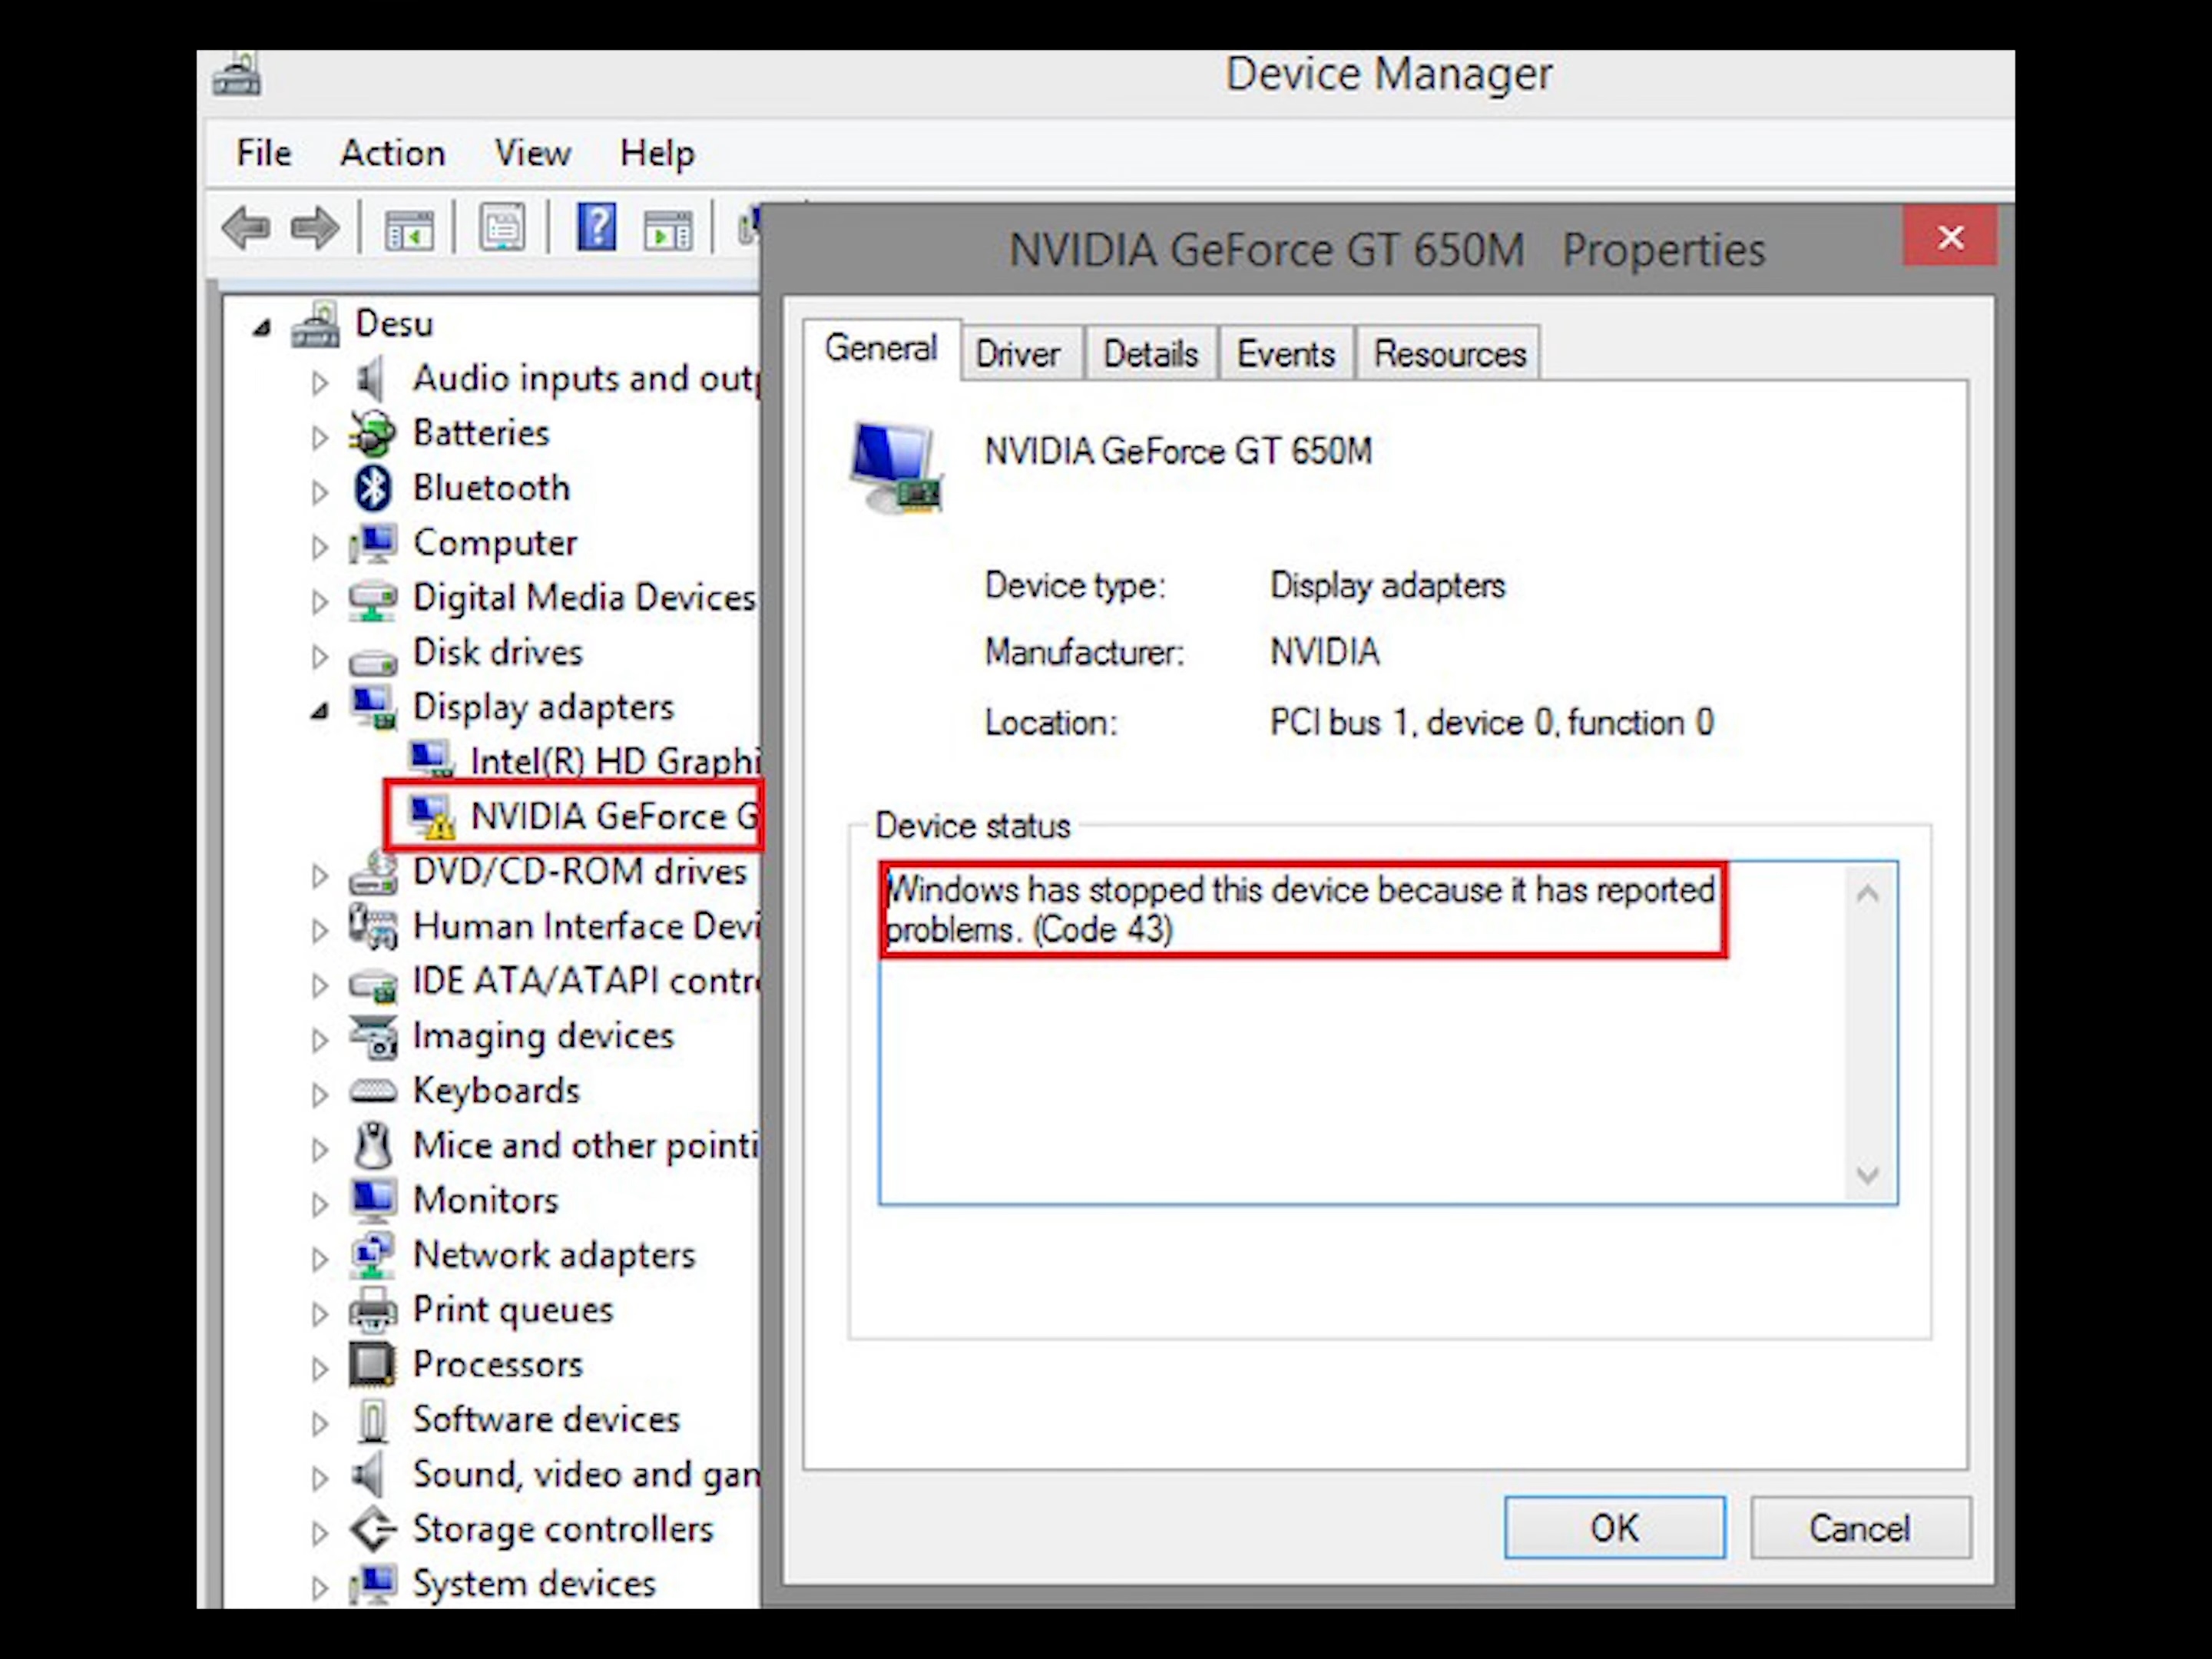Click the Properties toolbar icon
The height and width of the screenshot is (1659, 2212).
[503, 228]
